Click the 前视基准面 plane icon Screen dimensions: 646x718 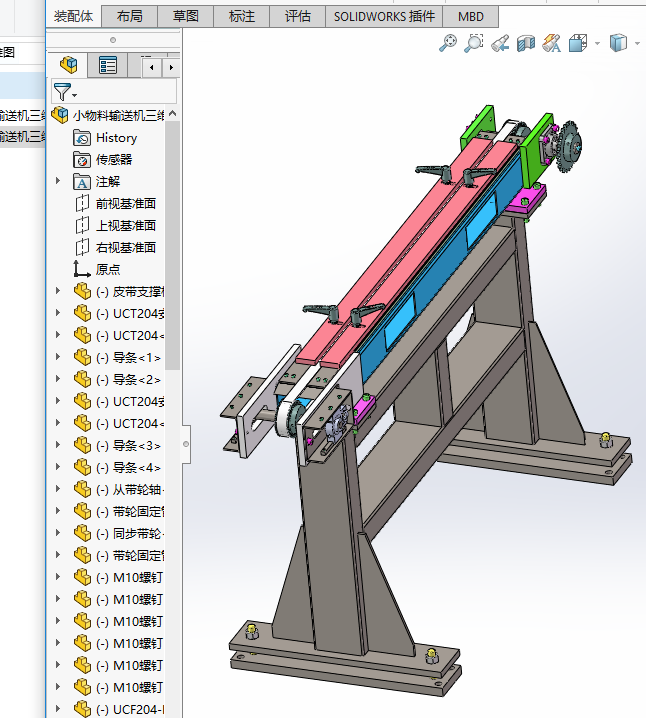82,203
